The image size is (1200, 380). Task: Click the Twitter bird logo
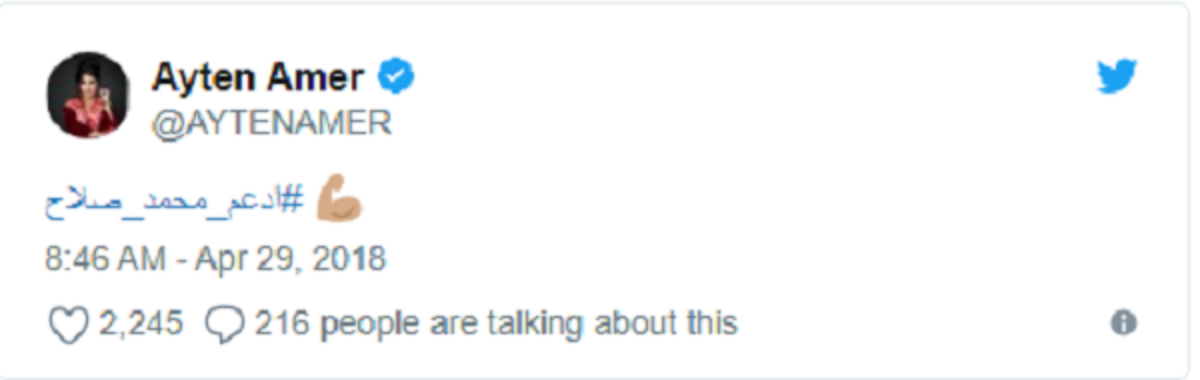(x=1117, y=77)
